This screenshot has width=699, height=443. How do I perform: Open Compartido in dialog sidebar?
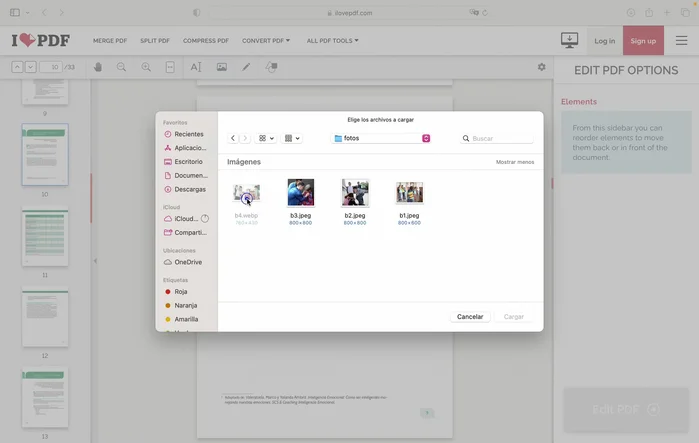click(186, 233)
